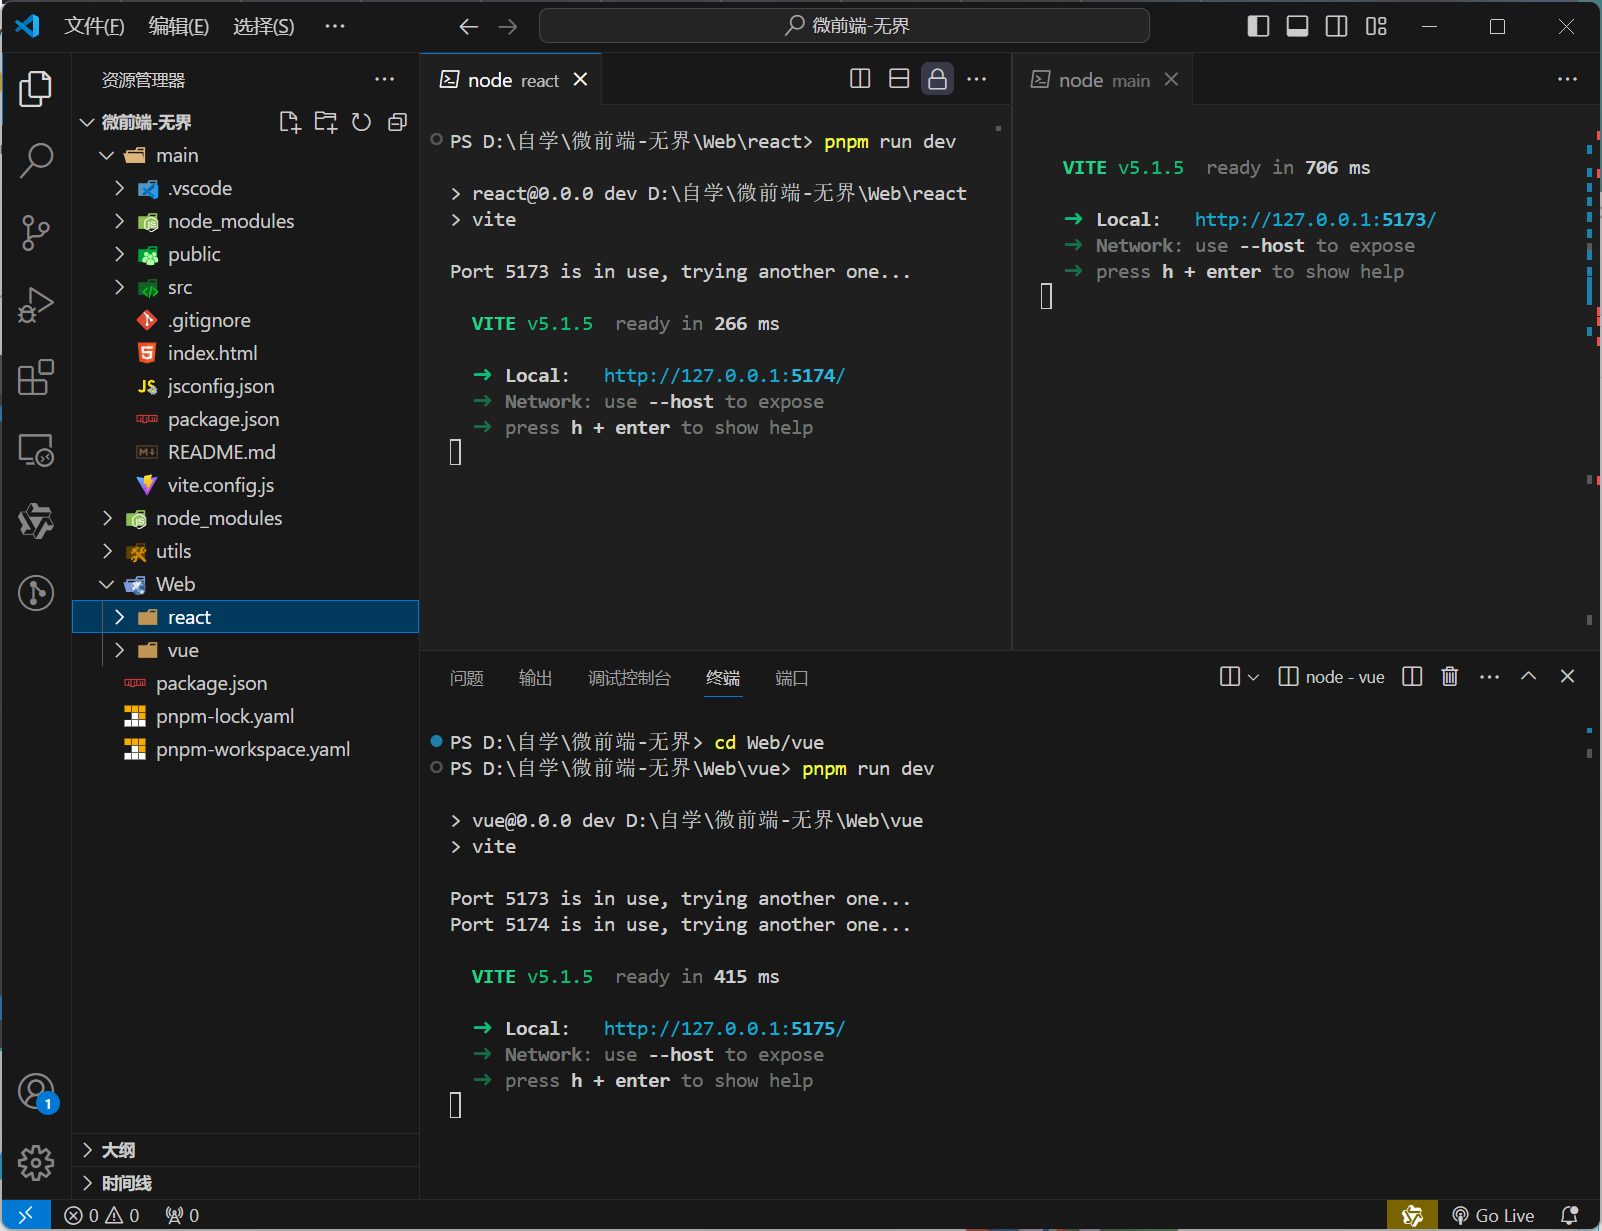
Task: Expand the vue folder
Action: tap(119, 650)
